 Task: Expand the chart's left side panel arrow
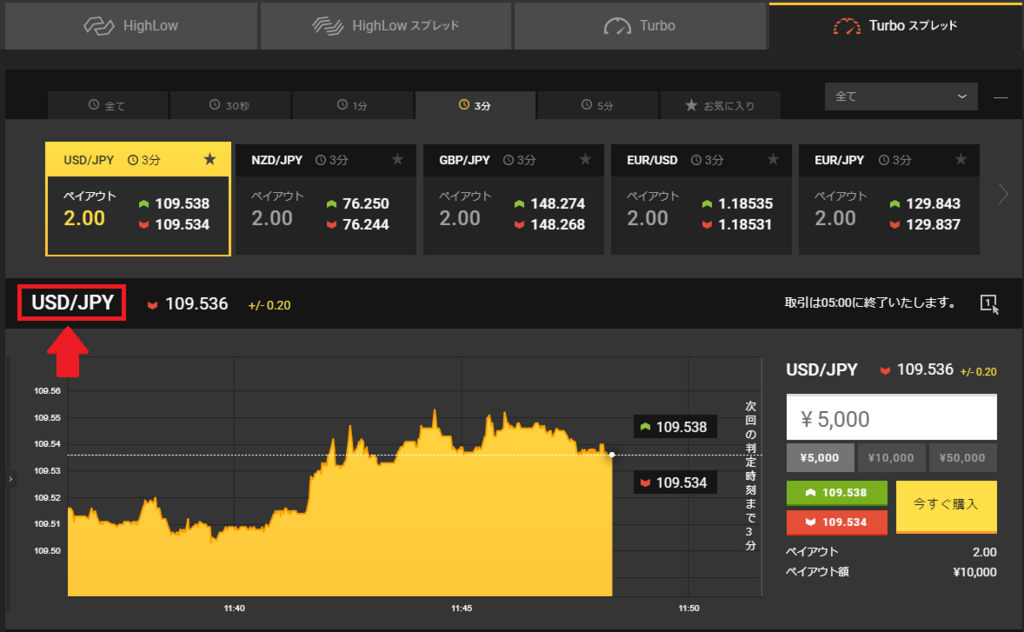tap(10, 479)
